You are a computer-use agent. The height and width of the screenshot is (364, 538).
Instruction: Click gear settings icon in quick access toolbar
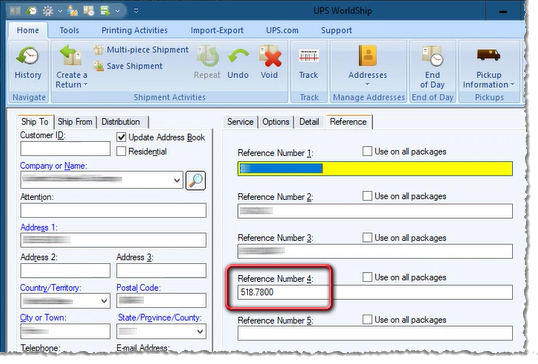coord(48,11)
